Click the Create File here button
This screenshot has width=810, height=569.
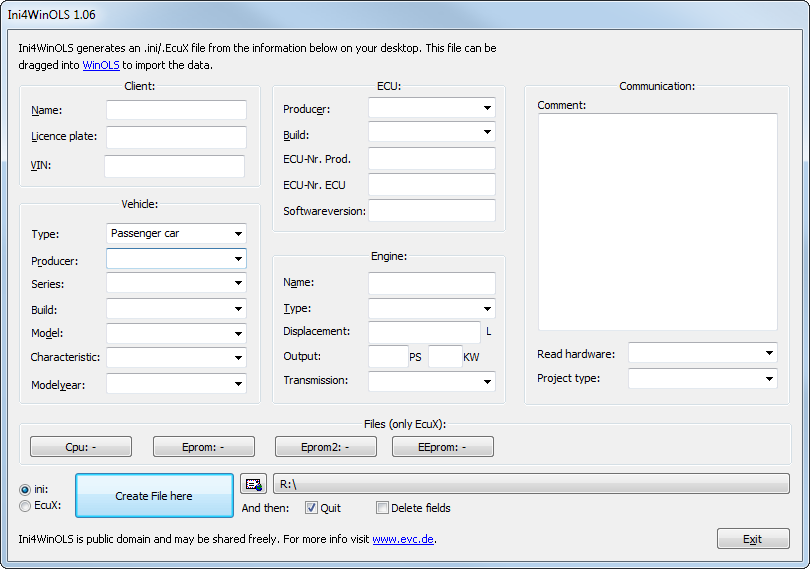tap(154, 496)
